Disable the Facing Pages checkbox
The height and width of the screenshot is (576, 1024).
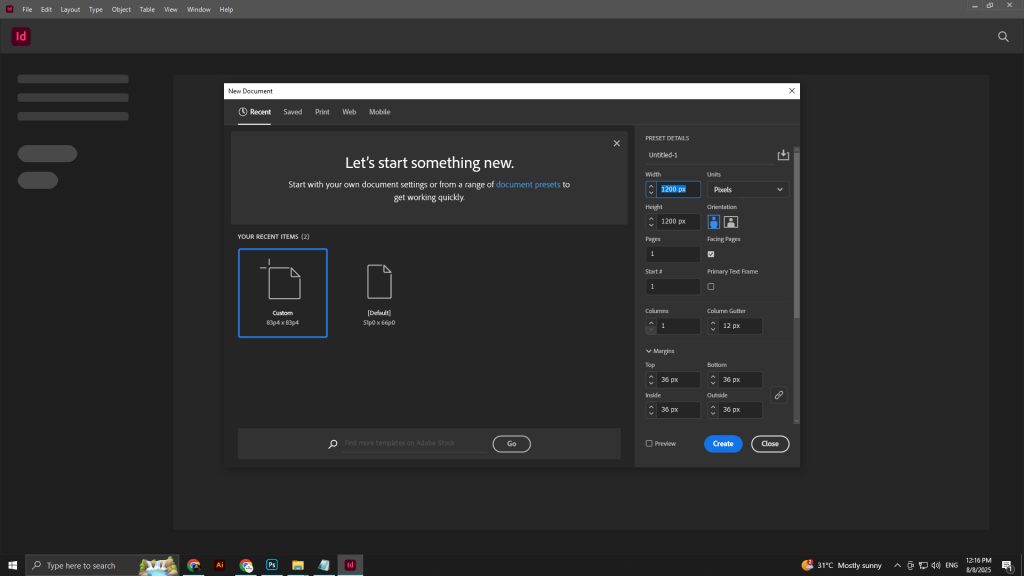[711, 254]
